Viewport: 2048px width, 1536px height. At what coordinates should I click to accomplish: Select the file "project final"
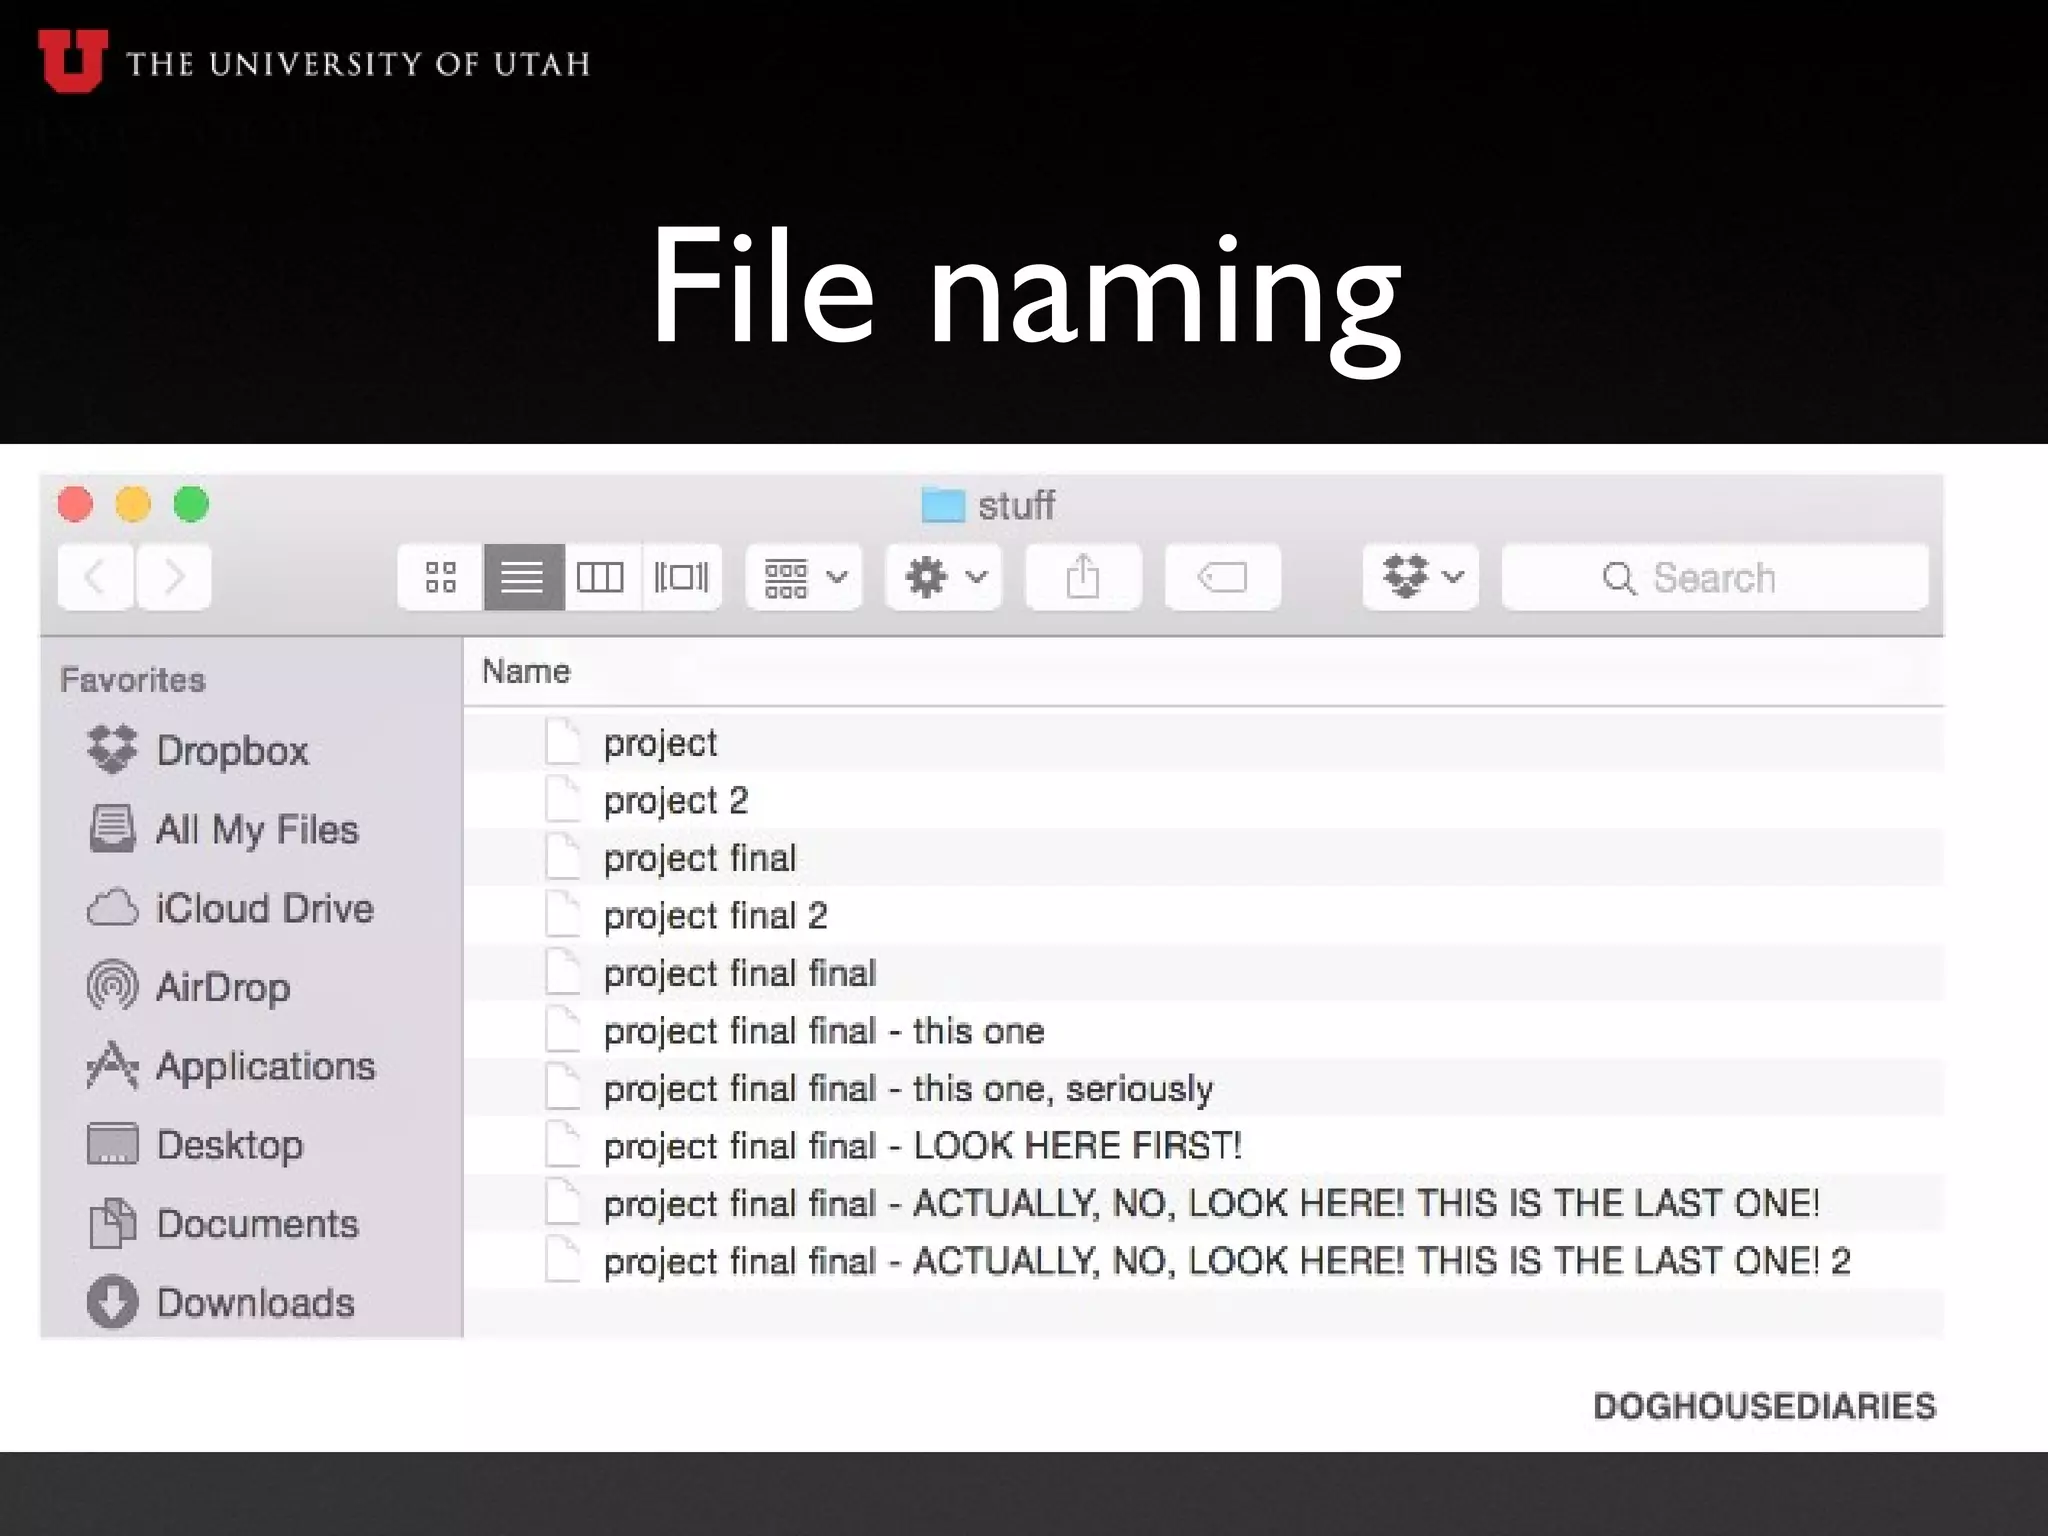tap(1204, 858)
